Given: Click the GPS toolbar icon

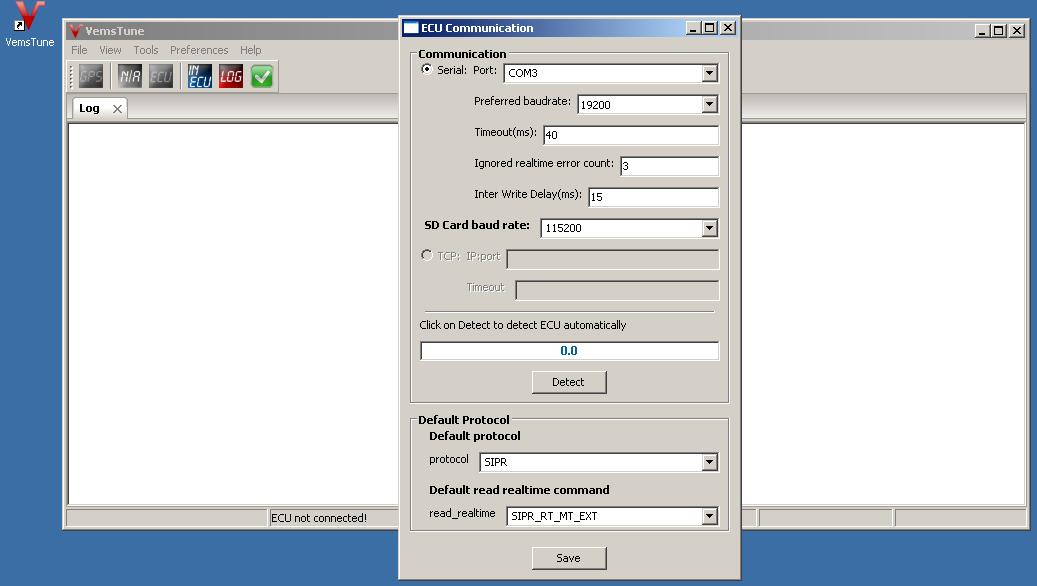Looking at the screenshot, I should point(91,77).
